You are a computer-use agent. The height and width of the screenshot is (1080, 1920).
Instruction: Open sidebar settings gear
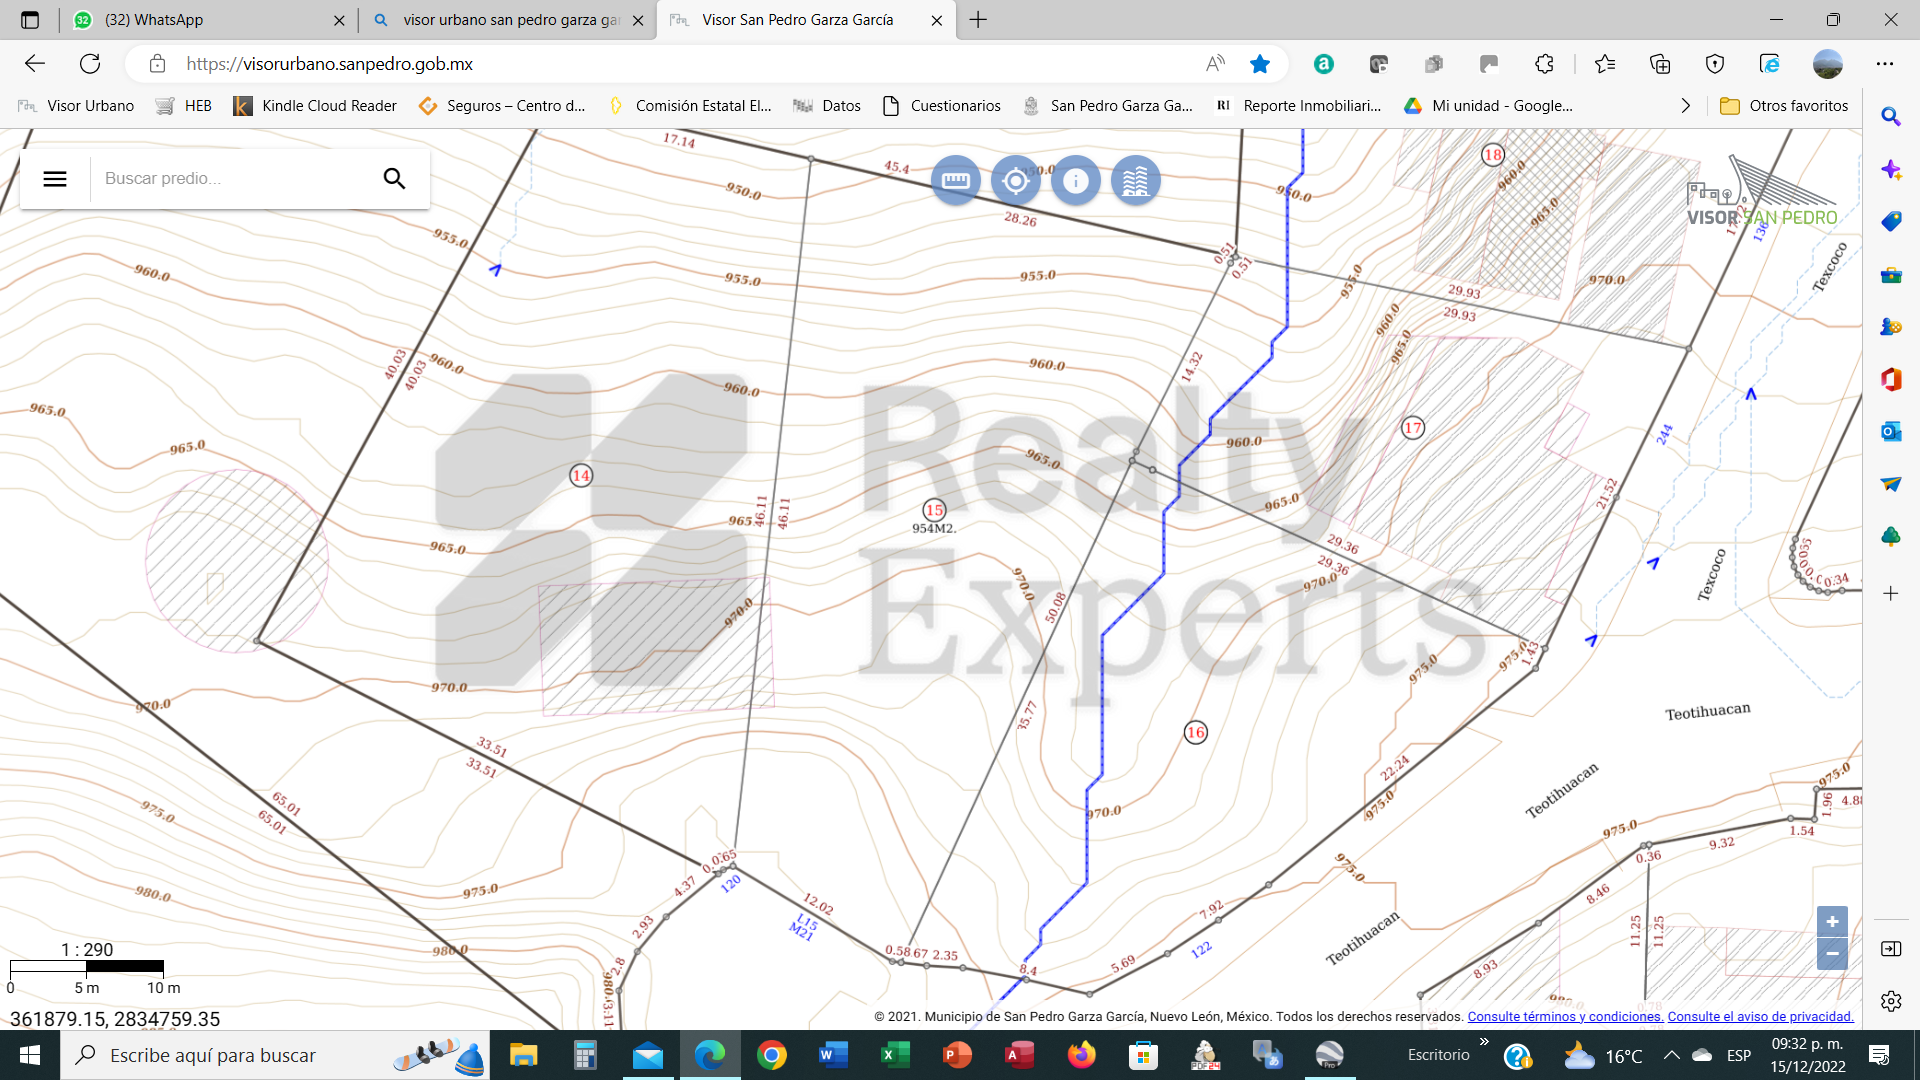1891,1001
